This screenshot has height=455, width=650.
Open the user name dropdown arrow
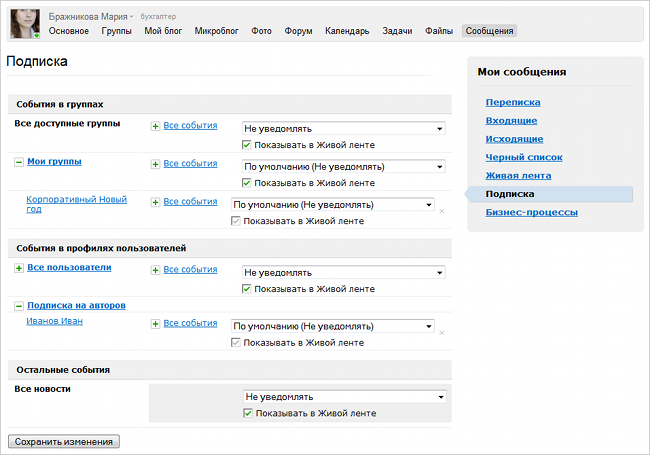[x=131, y=18]
